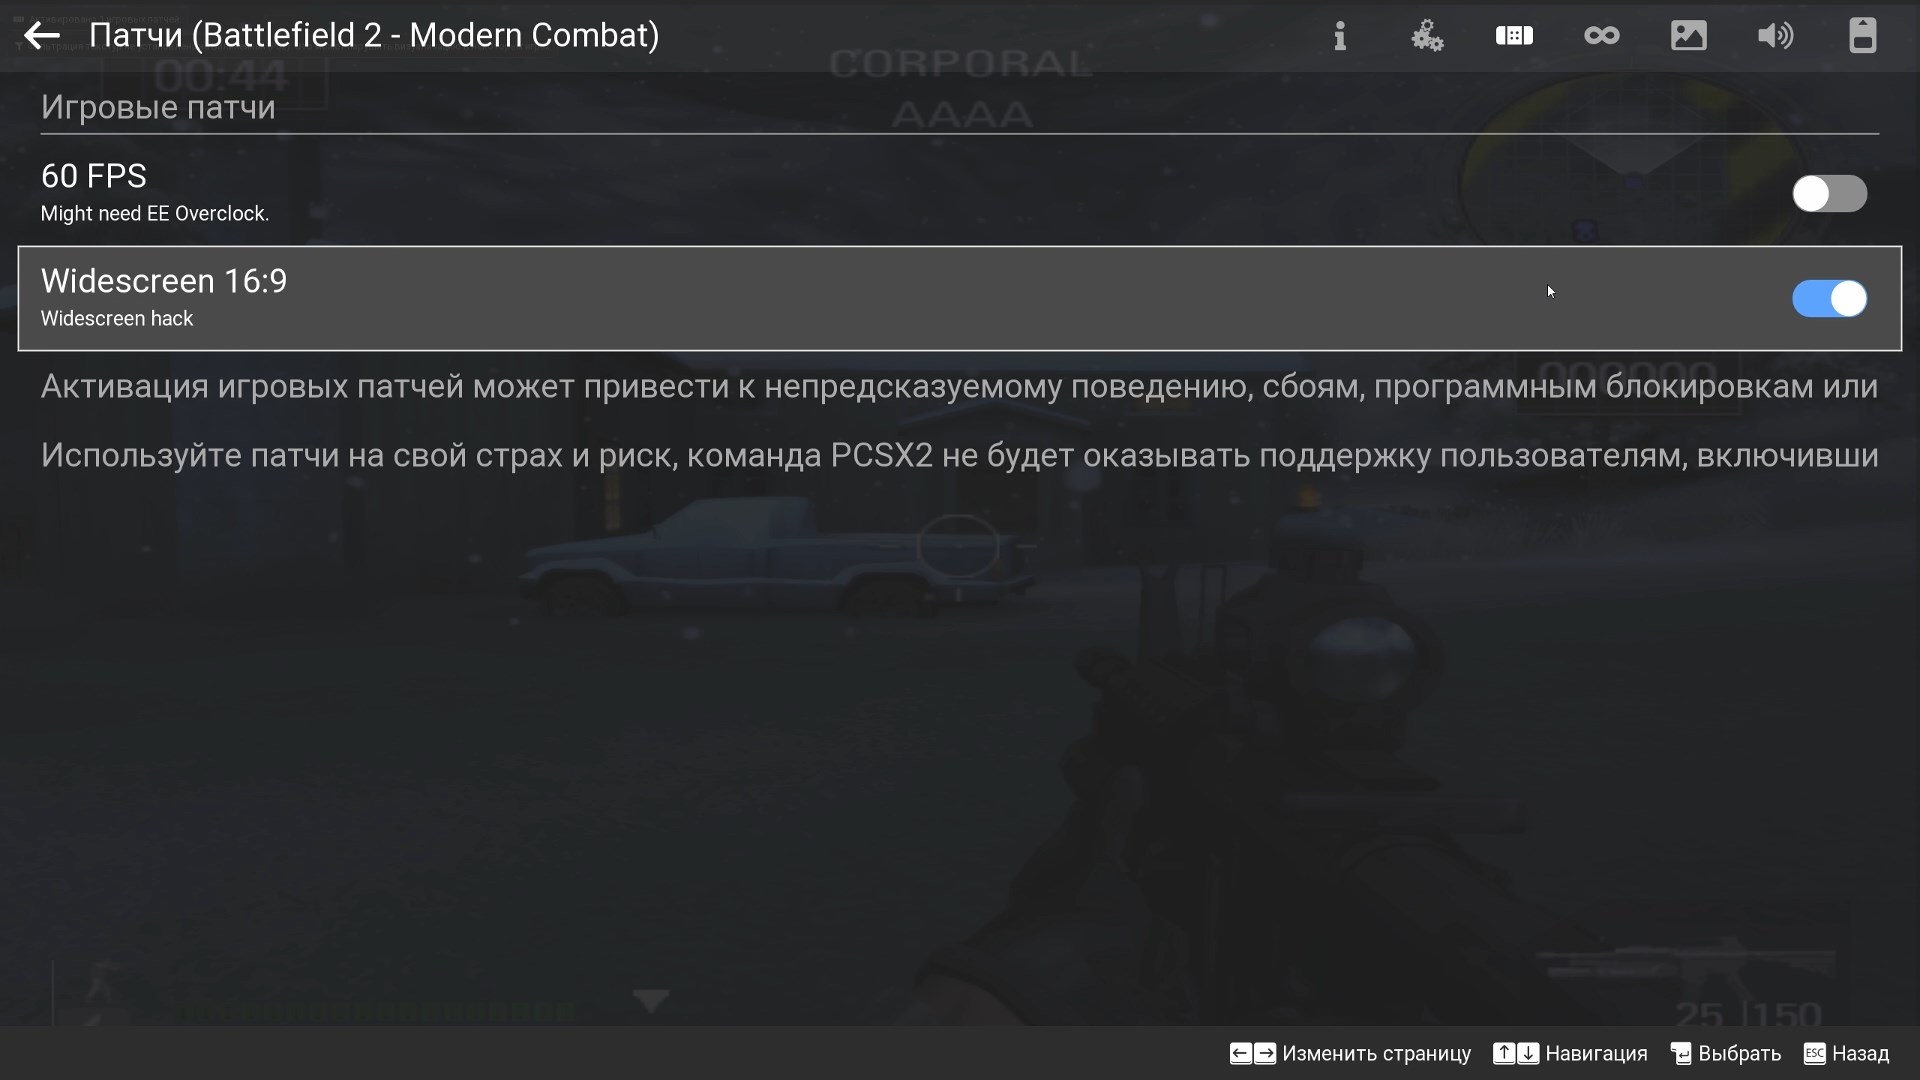Open audio settings speaker icon

click(1775, 36)
